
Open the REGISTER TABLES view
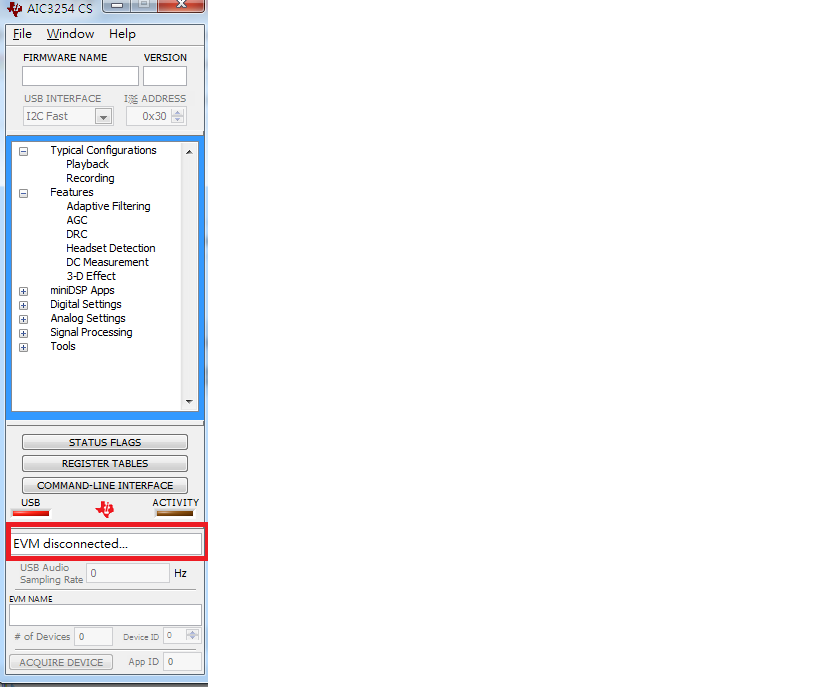coord(104,463)
